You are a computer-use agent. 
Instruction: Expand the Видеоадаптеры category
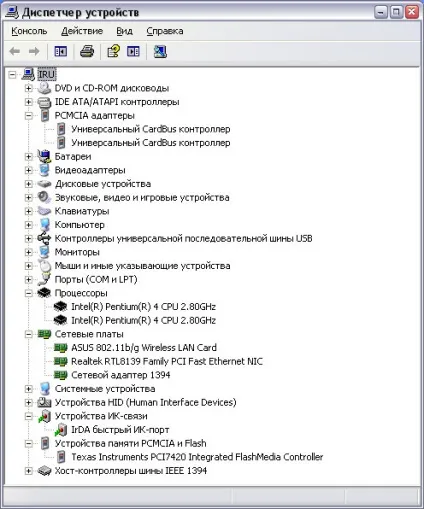(x=29, y=170)
